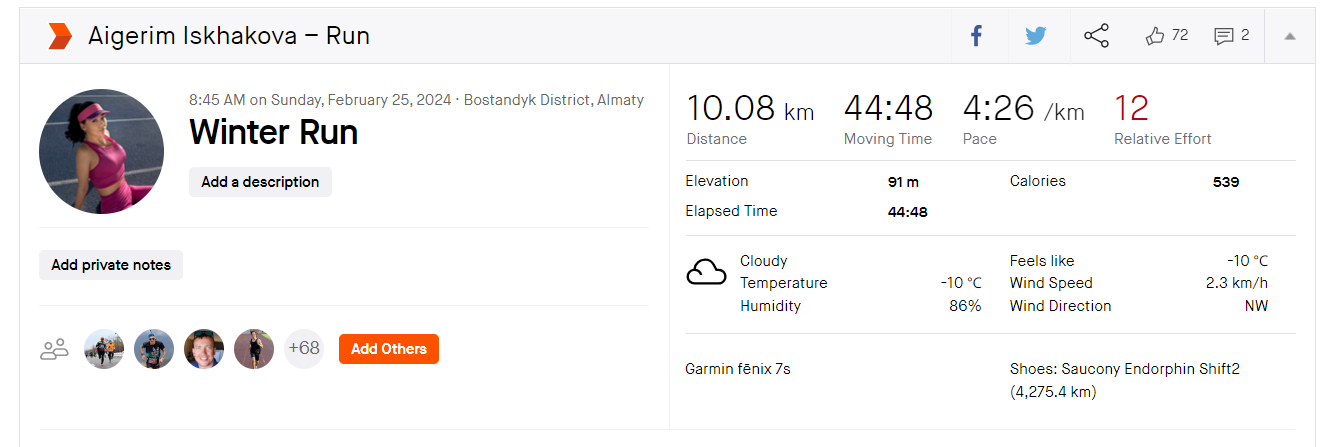This screenshot has width=1334, height=447.
Task: Share activity on Twitter
Action: coord(1035,36)
